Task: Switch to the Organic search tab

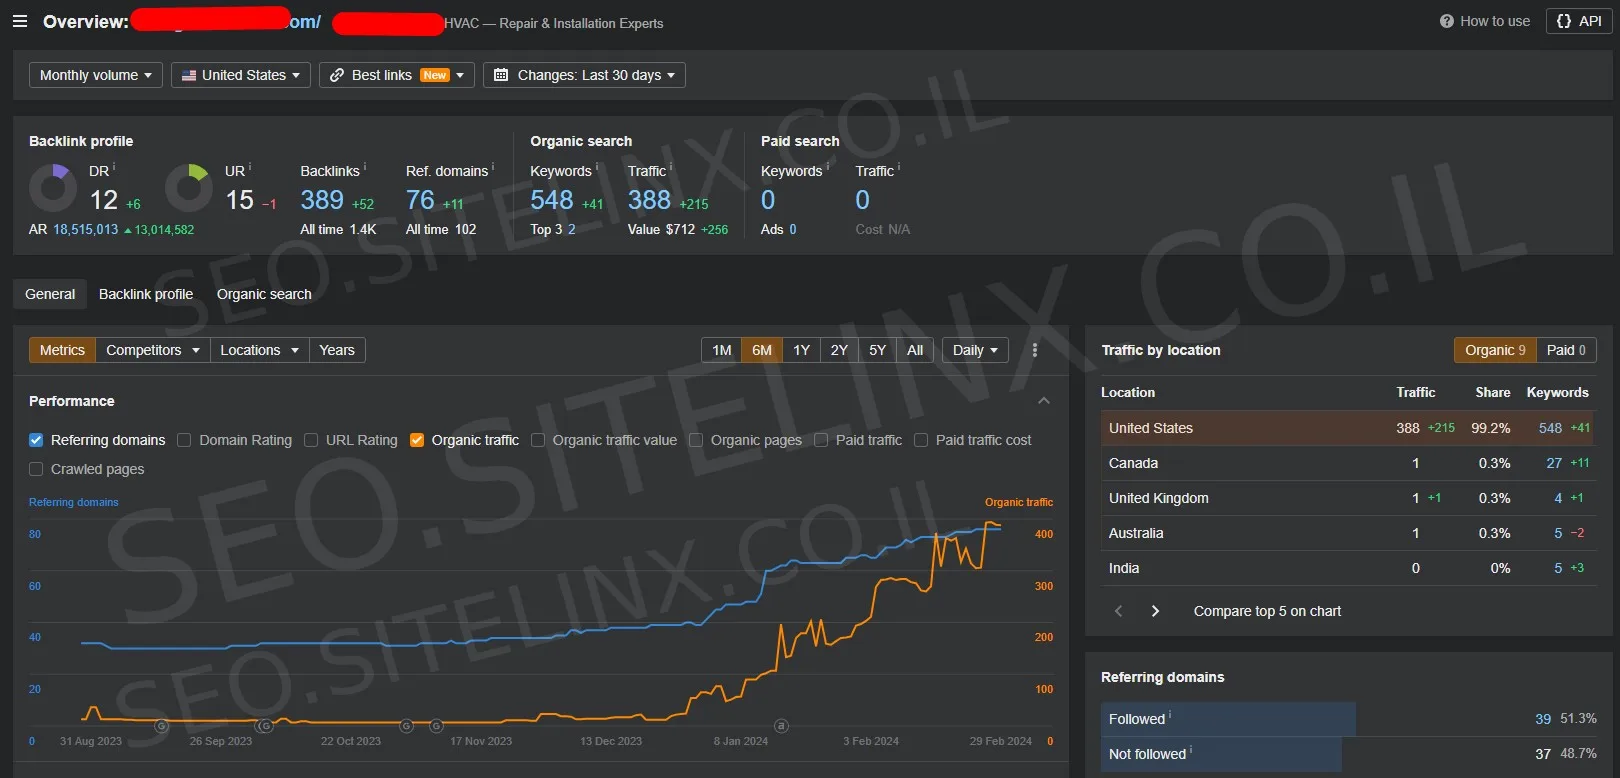Action: tap(264, 294)
